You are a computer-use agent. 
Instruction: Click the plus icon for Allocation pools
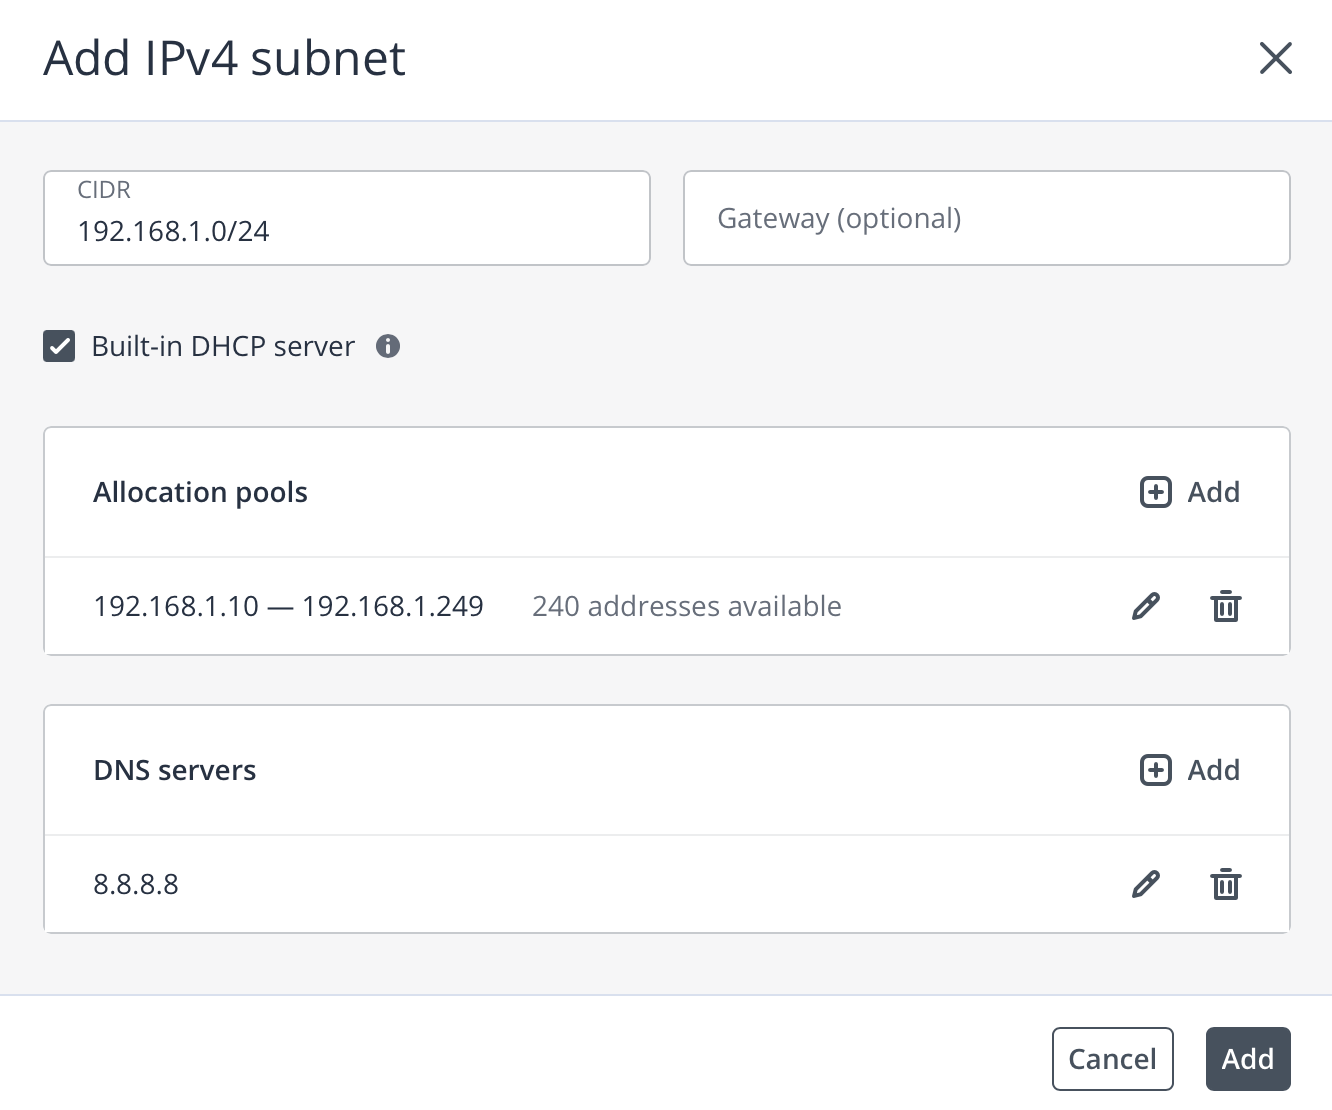1156,492
